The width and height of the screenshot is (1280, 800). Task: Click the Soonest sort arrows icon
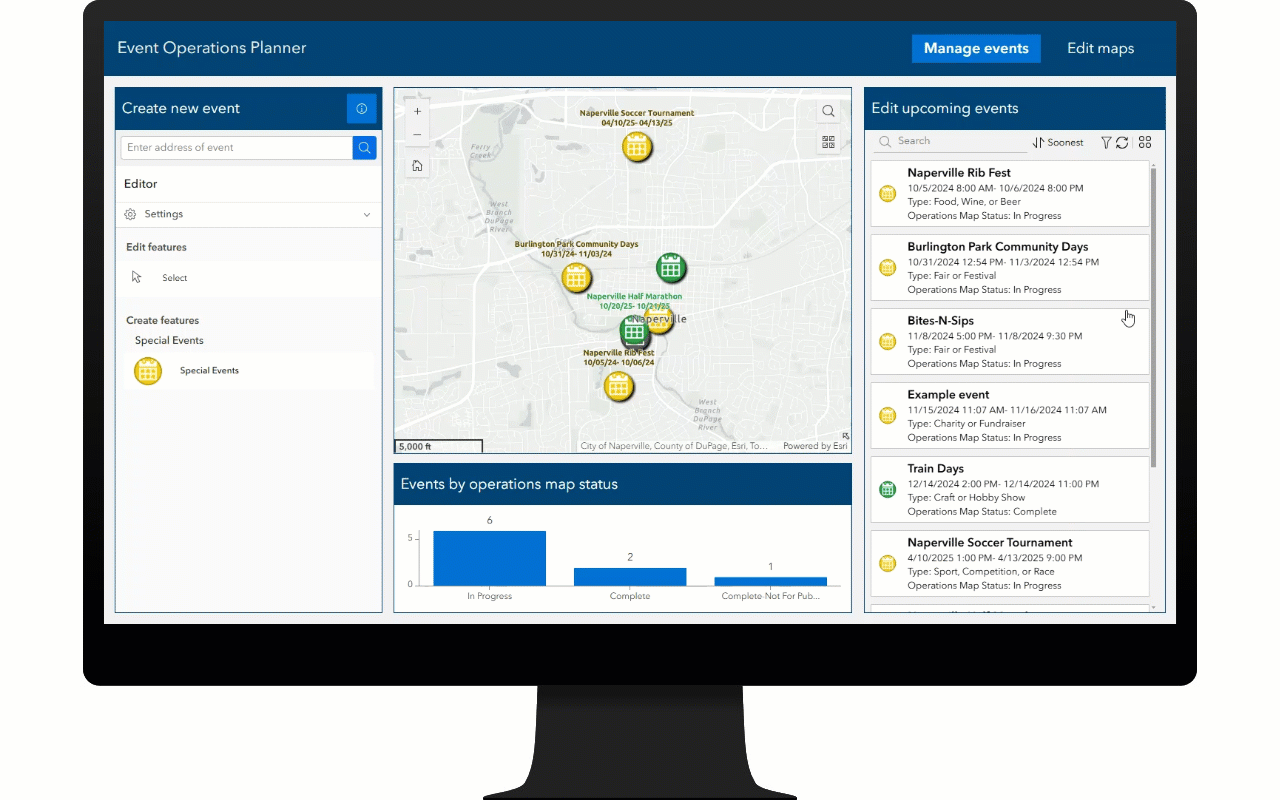(x=1038, y=143)
